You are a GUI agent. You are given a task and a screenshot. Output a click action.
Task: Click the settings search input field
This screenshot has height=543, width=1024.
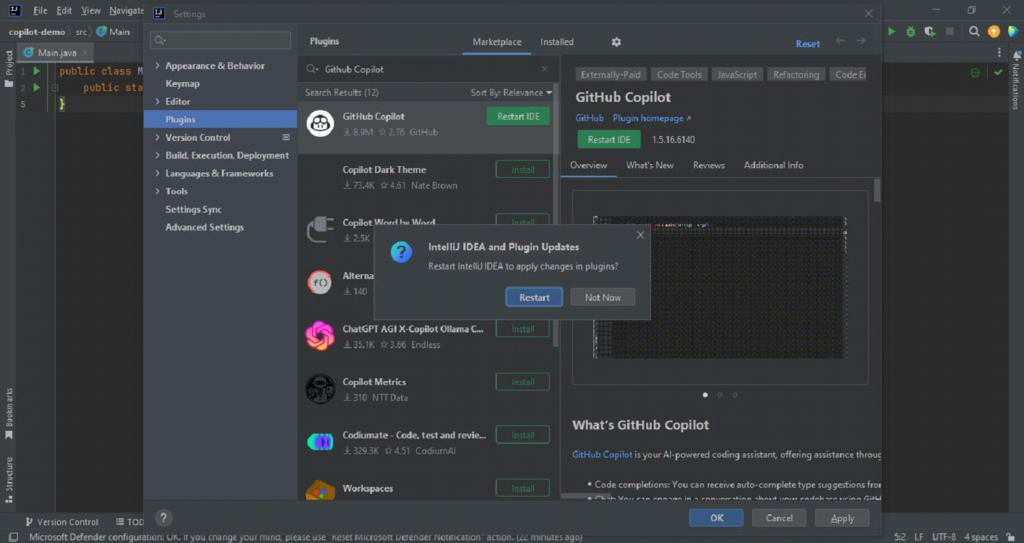pyautogui.click(x=221, y=40)
